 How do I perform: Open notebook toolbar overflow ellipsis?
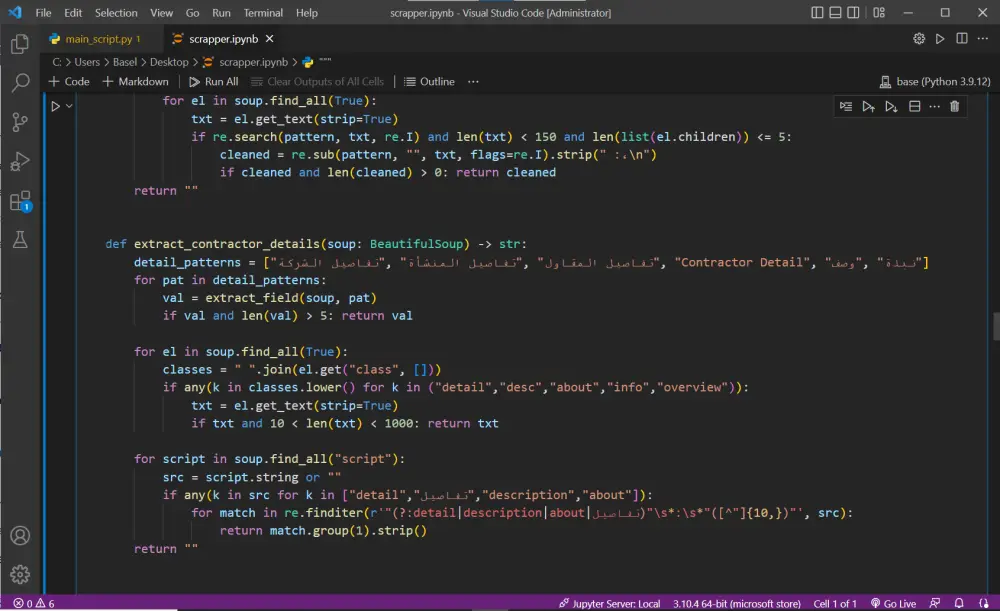point(473,82)
